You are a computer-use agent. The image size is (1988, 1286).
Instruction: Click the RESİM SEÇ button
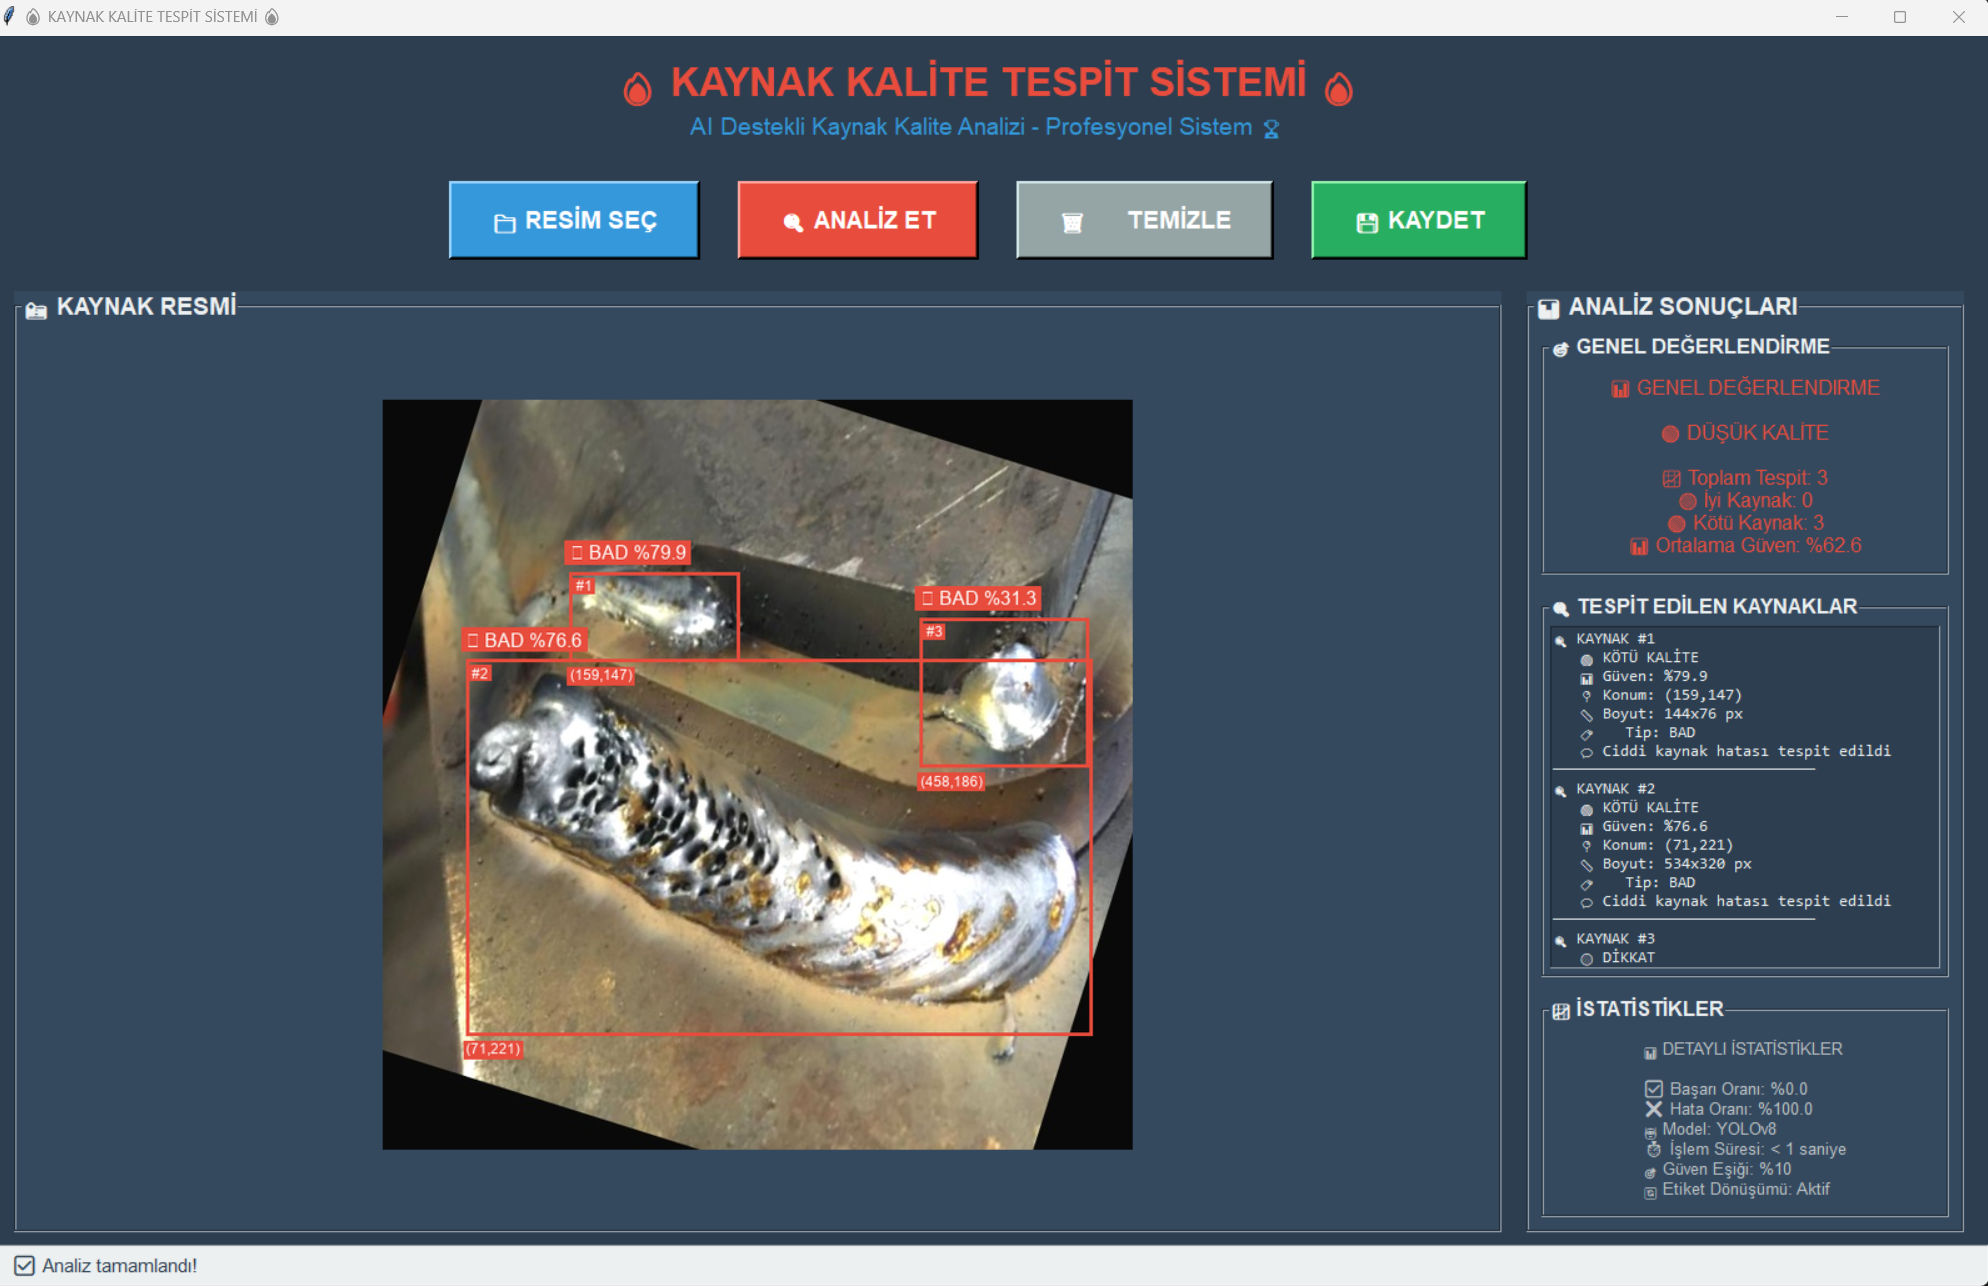pyautogui.click(x=574, y=220)
